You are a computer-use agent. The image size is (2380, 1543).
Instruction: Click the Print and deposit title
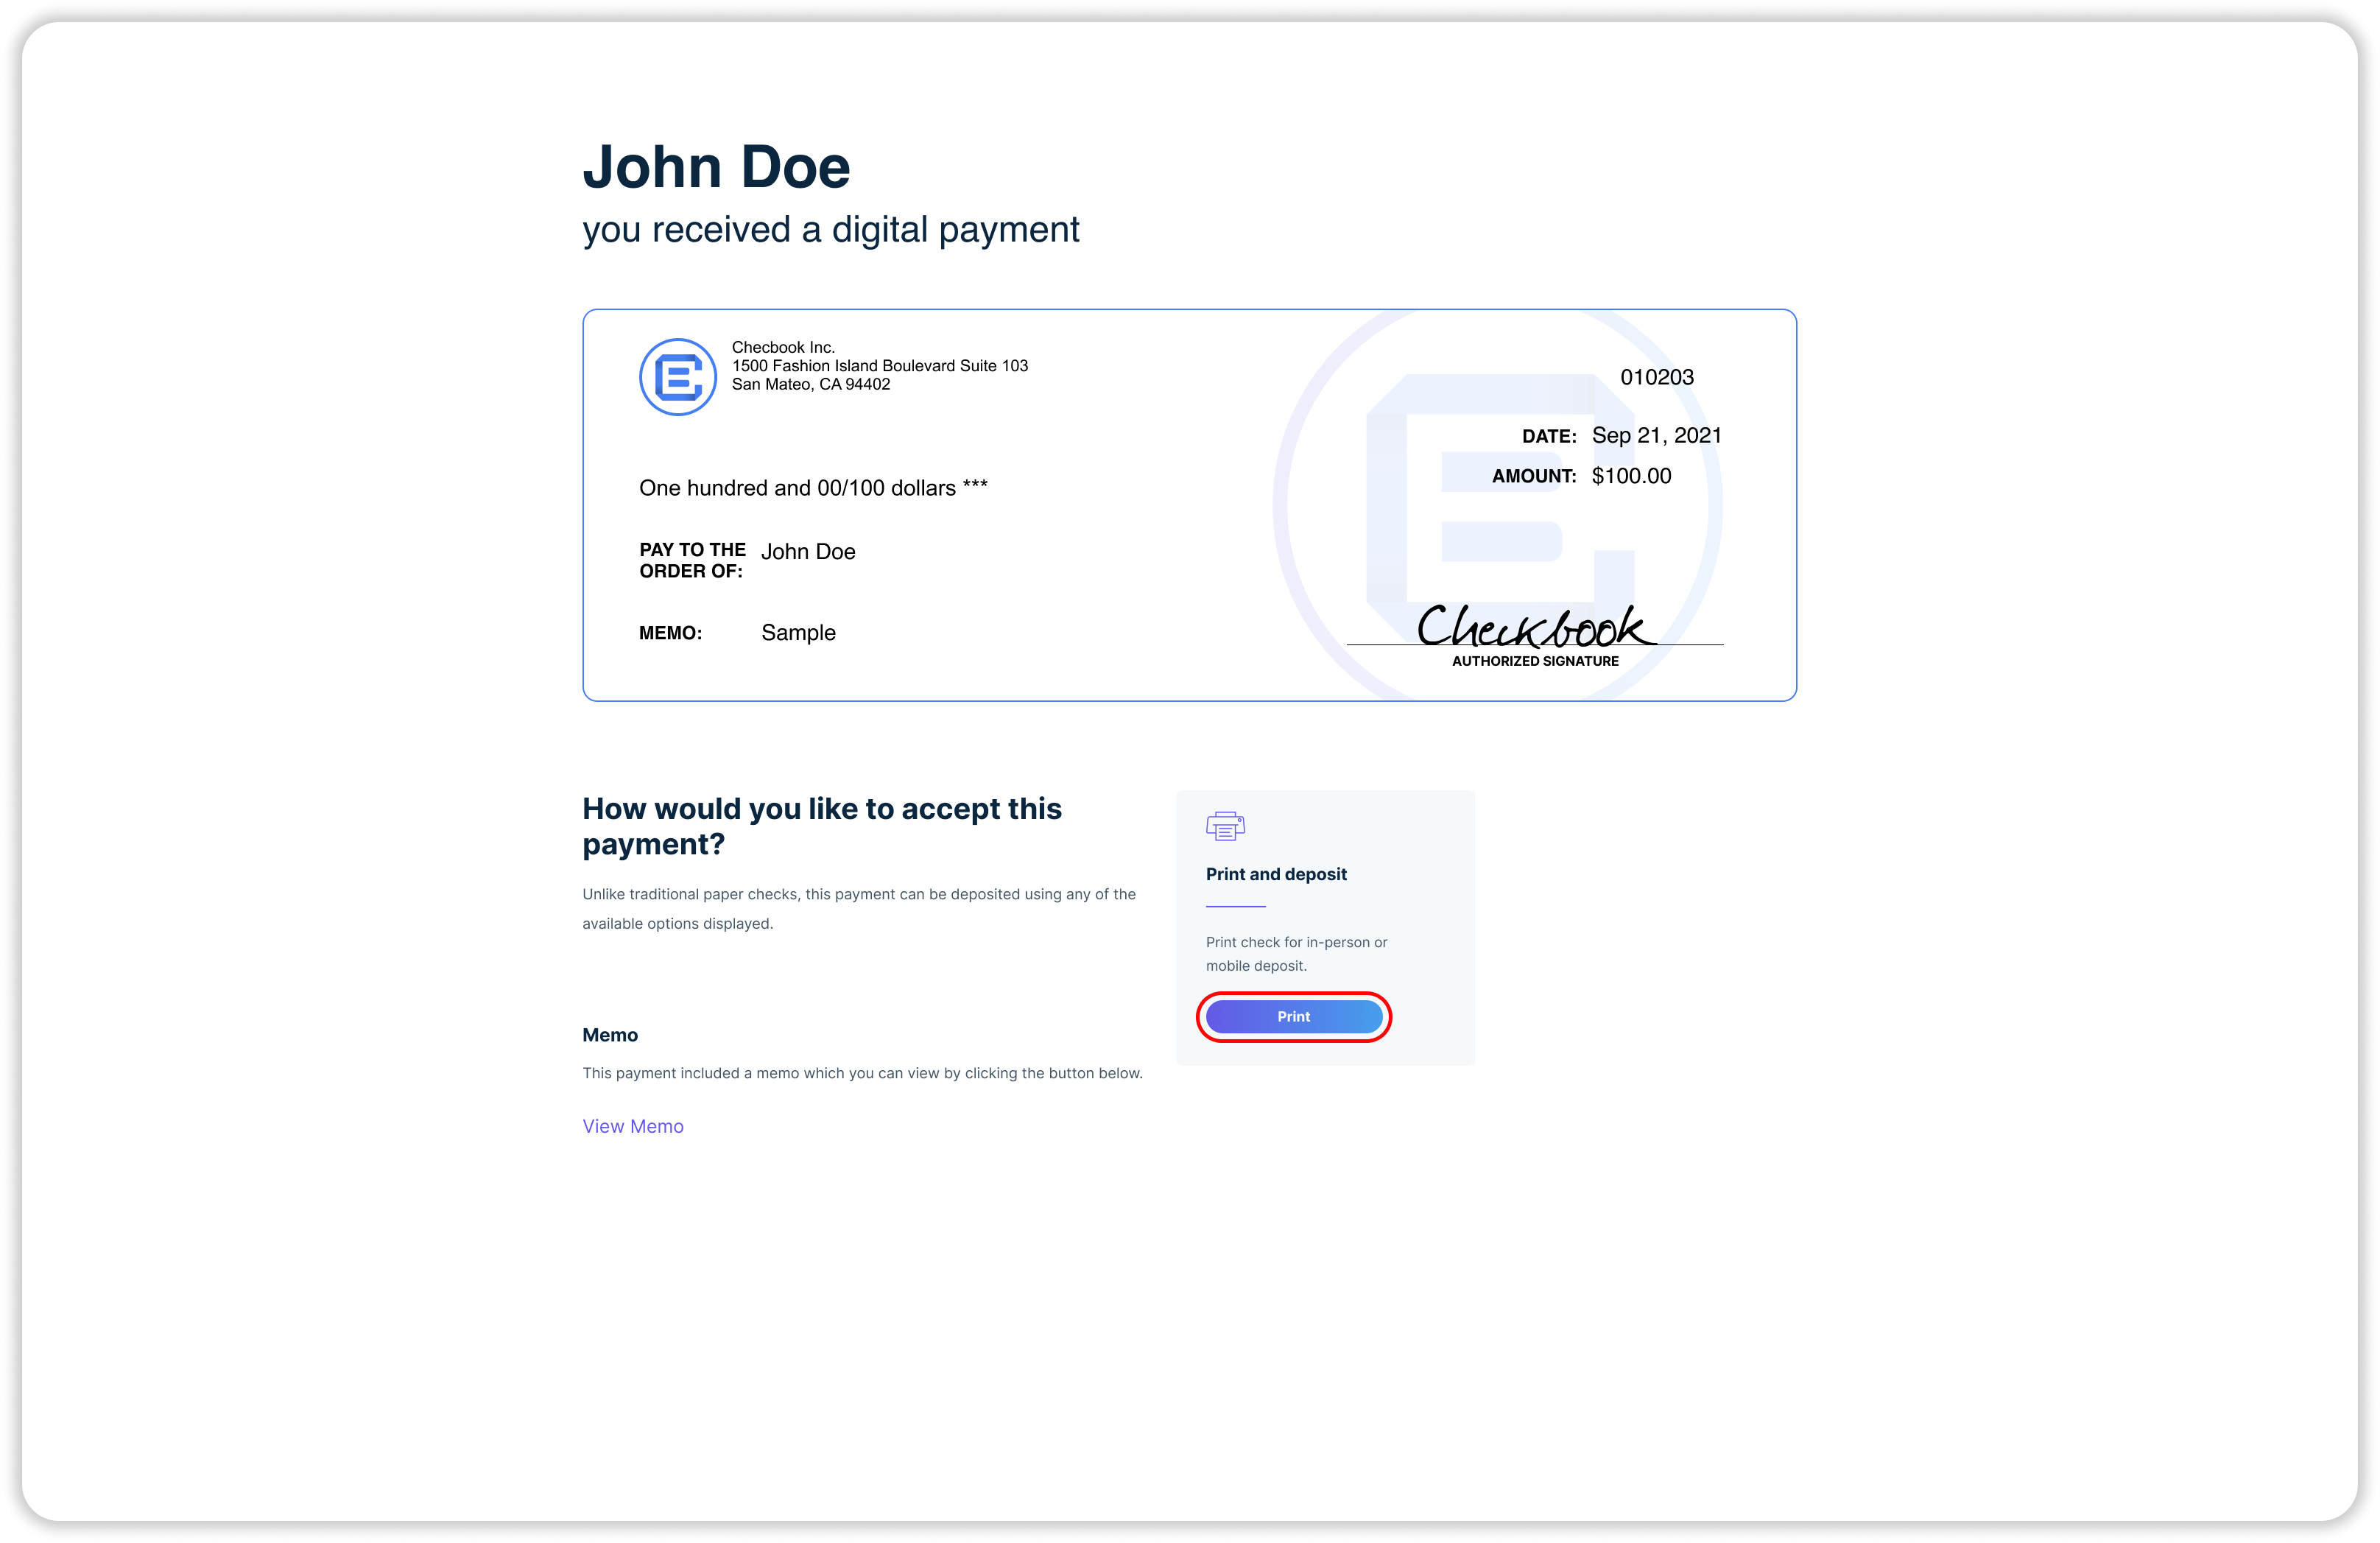(x=1276, y=874)
